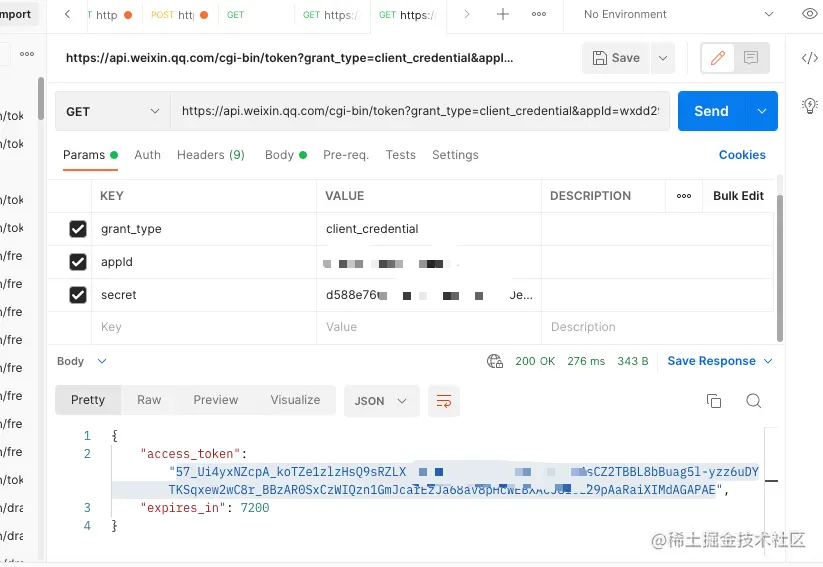Screen dimensions: 823x567
Task: Expand Send button options arrow
Action: click(x=762, y=111)
